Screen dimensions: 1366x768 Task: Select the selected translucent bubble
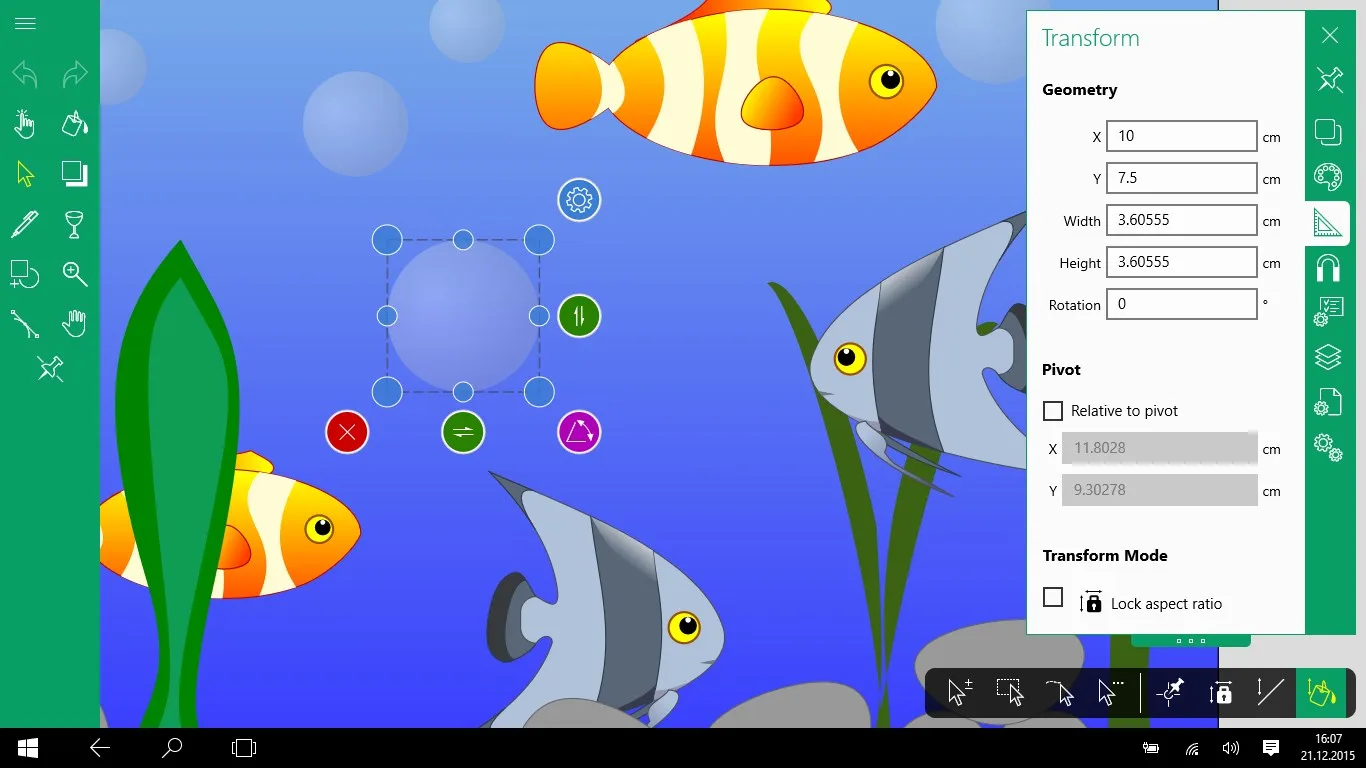[x=463, y=316]
